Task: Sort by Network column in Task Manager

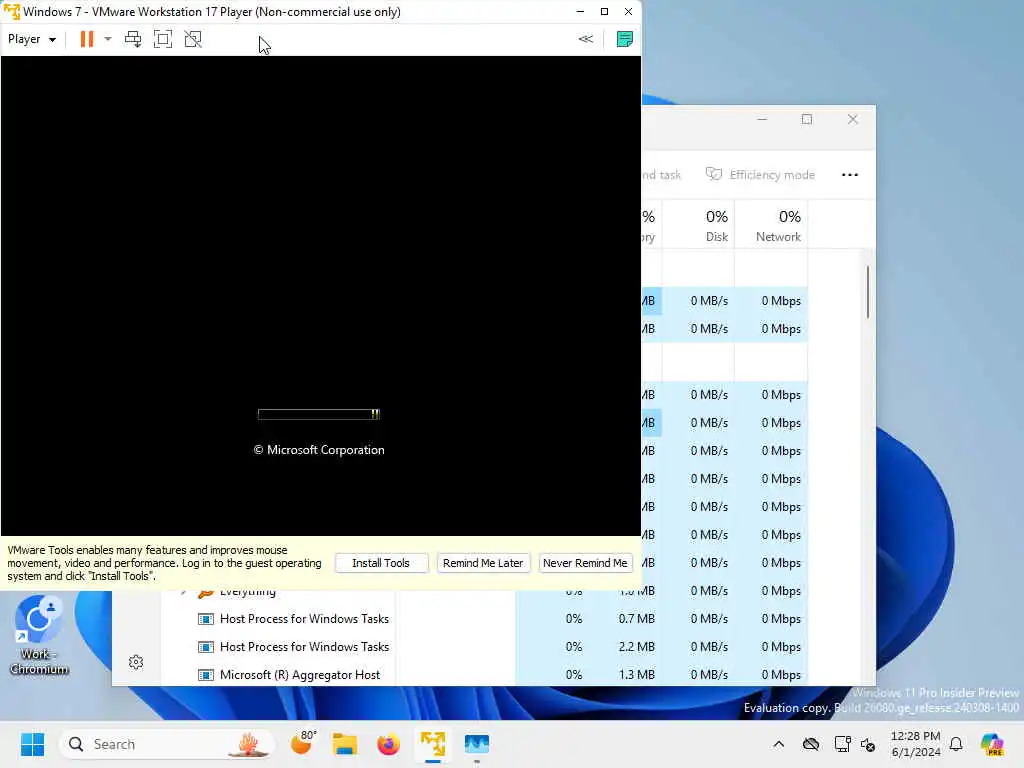Action: coord(771,225)
